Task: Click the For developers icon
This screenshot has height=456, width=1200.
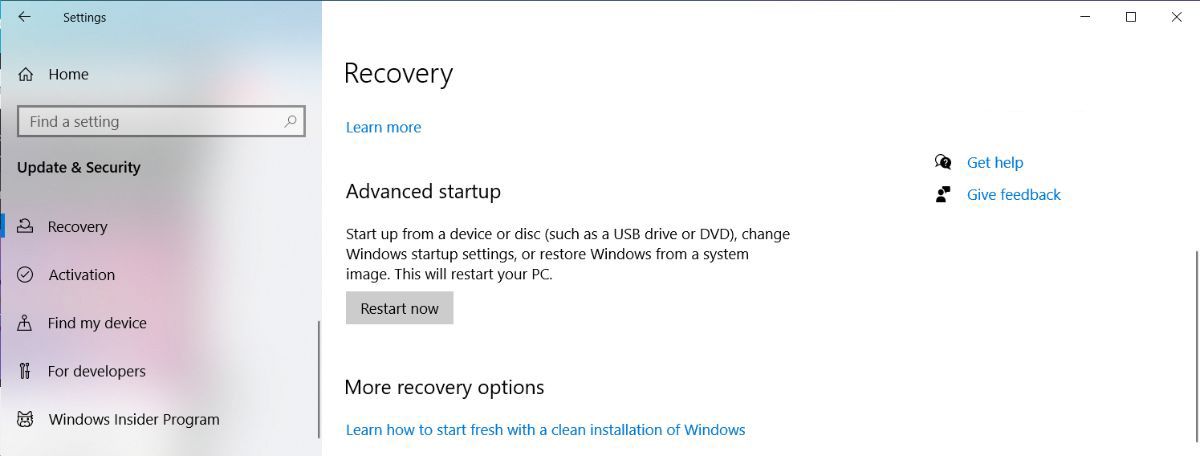Action: click(26, 371)
